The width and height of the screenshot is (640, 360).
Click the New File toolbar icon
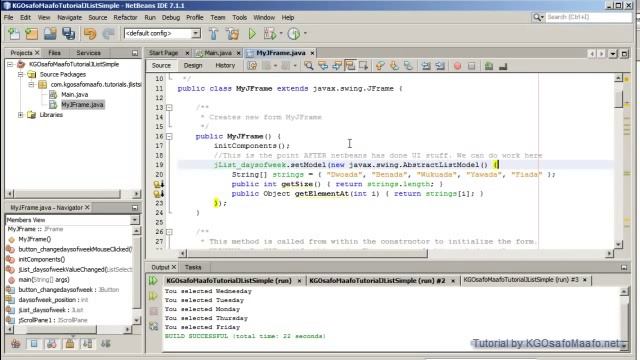[x=14, y=33]
